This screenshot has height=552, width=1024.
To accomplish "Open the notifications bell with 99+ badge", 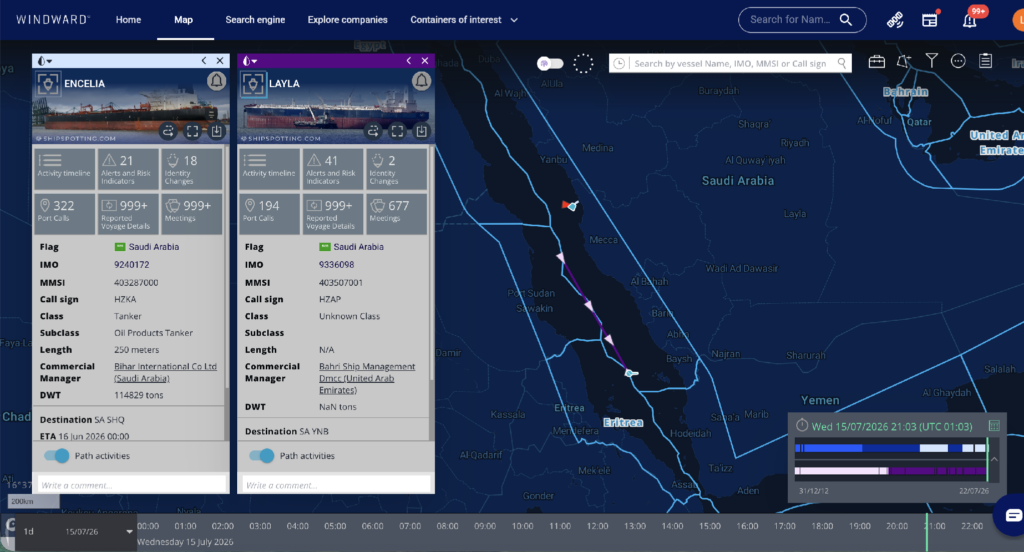I will (970, 20).
